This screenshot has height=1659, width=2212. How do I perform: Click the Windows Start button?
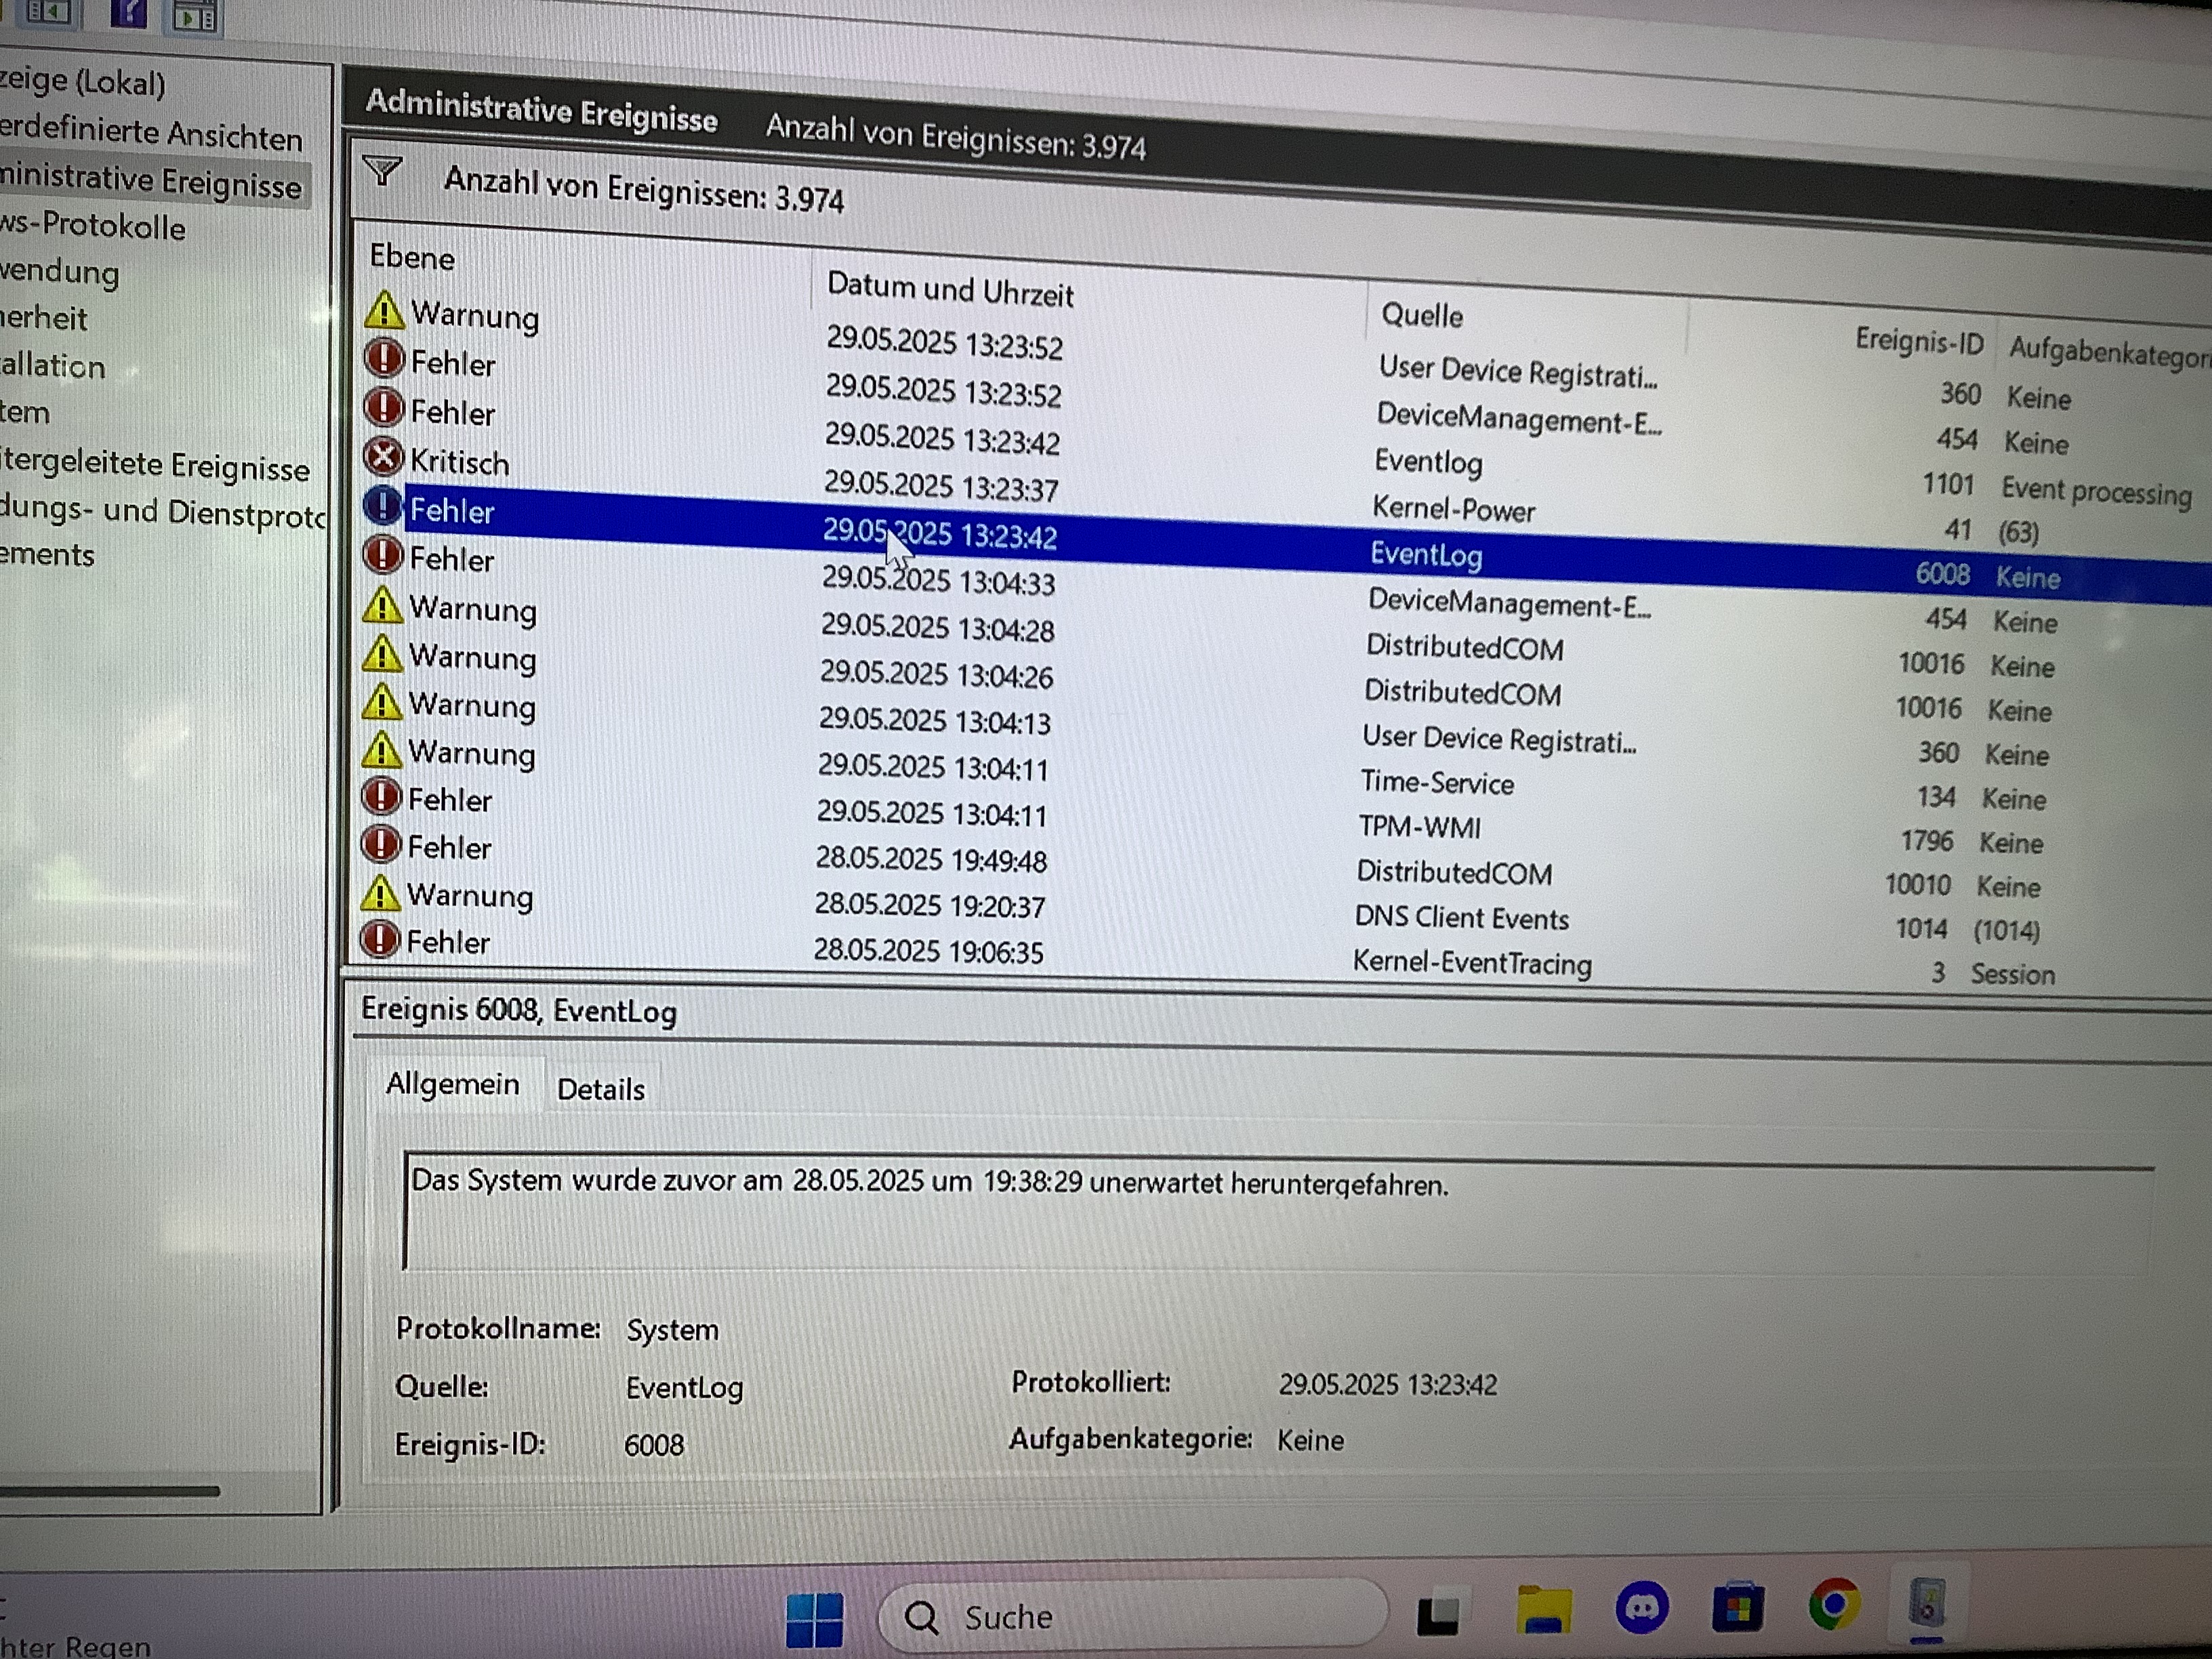pyautogui.click(x=814, y=1618)
